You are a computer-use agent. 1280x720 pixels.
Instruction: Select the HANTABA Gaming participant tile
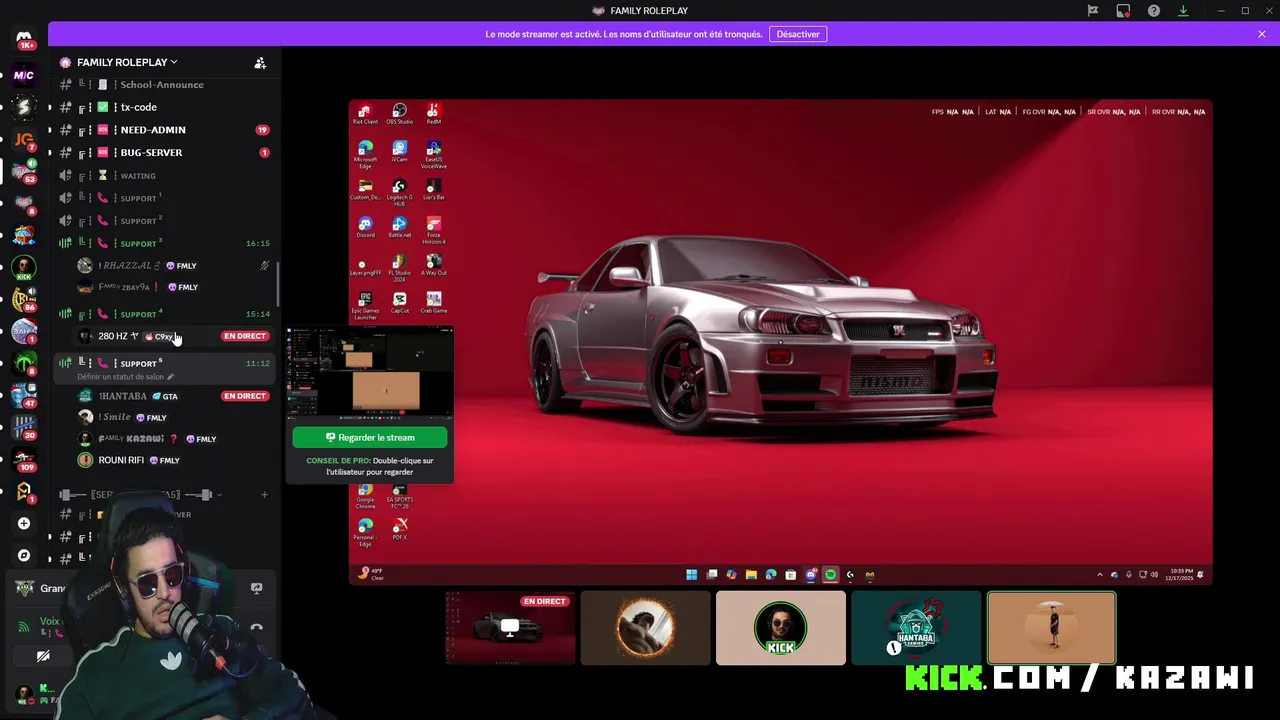(x=916, y=628)
